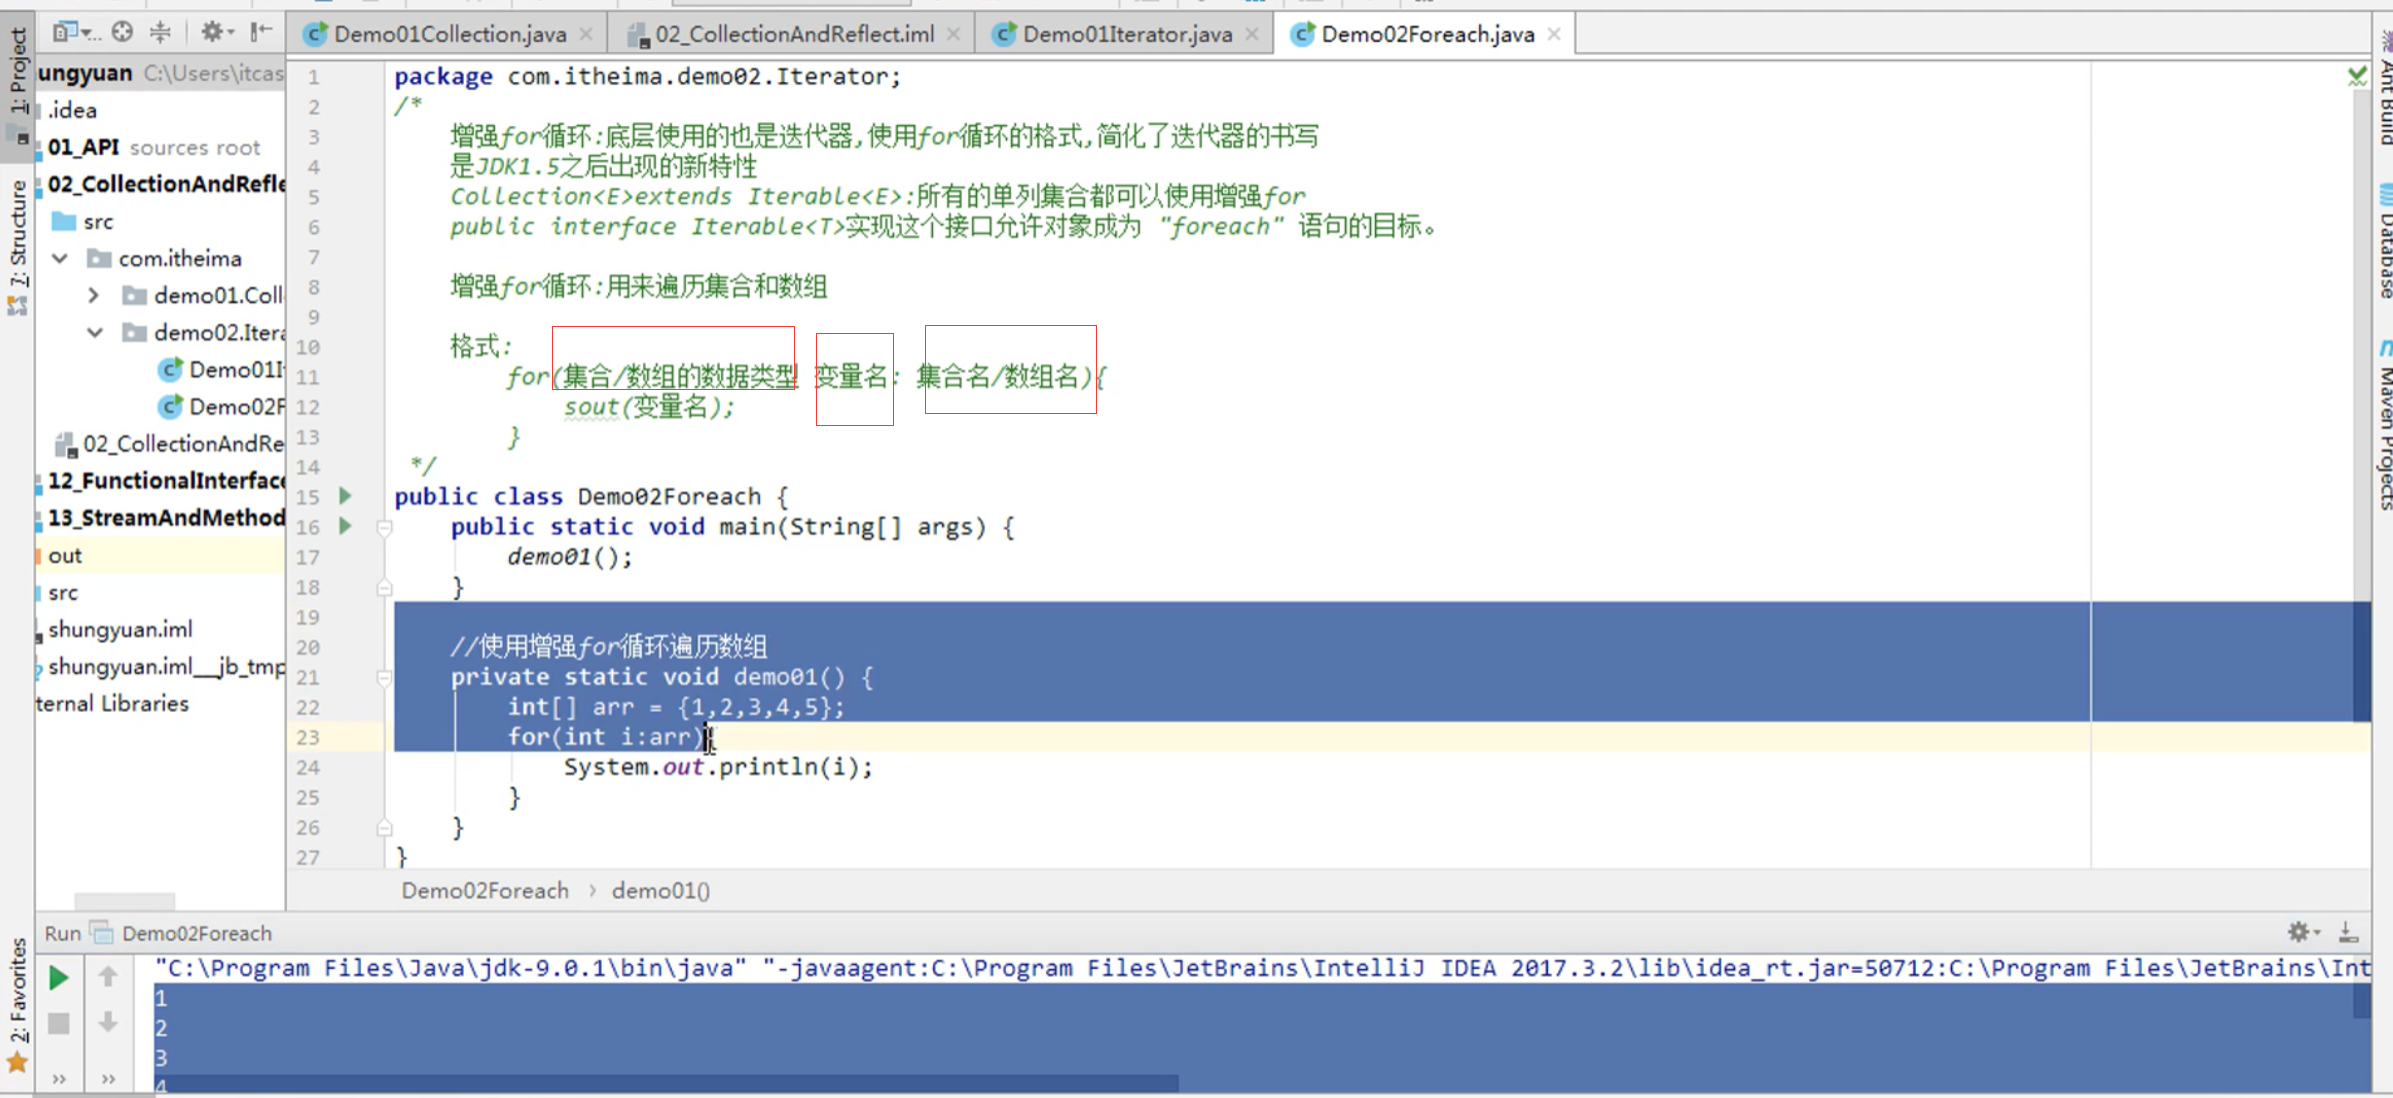
Task: Rerun Demo02Foreach with green play button
Action: [x=59, y=977]
